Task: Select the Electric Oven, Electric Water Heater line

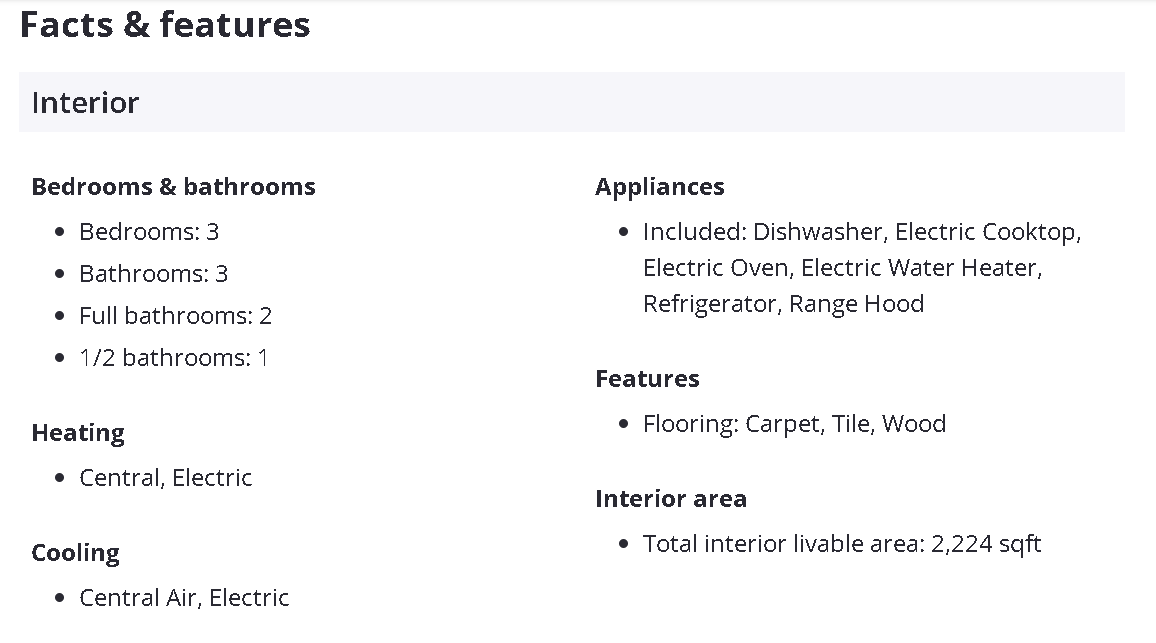Action: [x=842, y=268]
